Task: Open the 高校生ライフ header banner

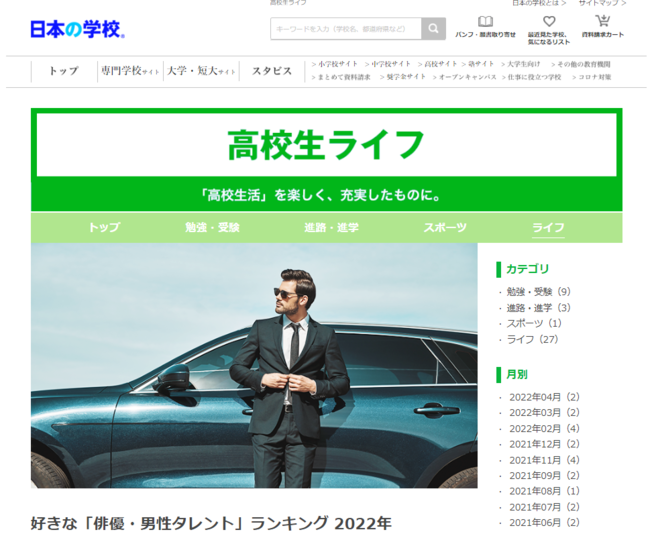Action: click(x=326, y=145)
